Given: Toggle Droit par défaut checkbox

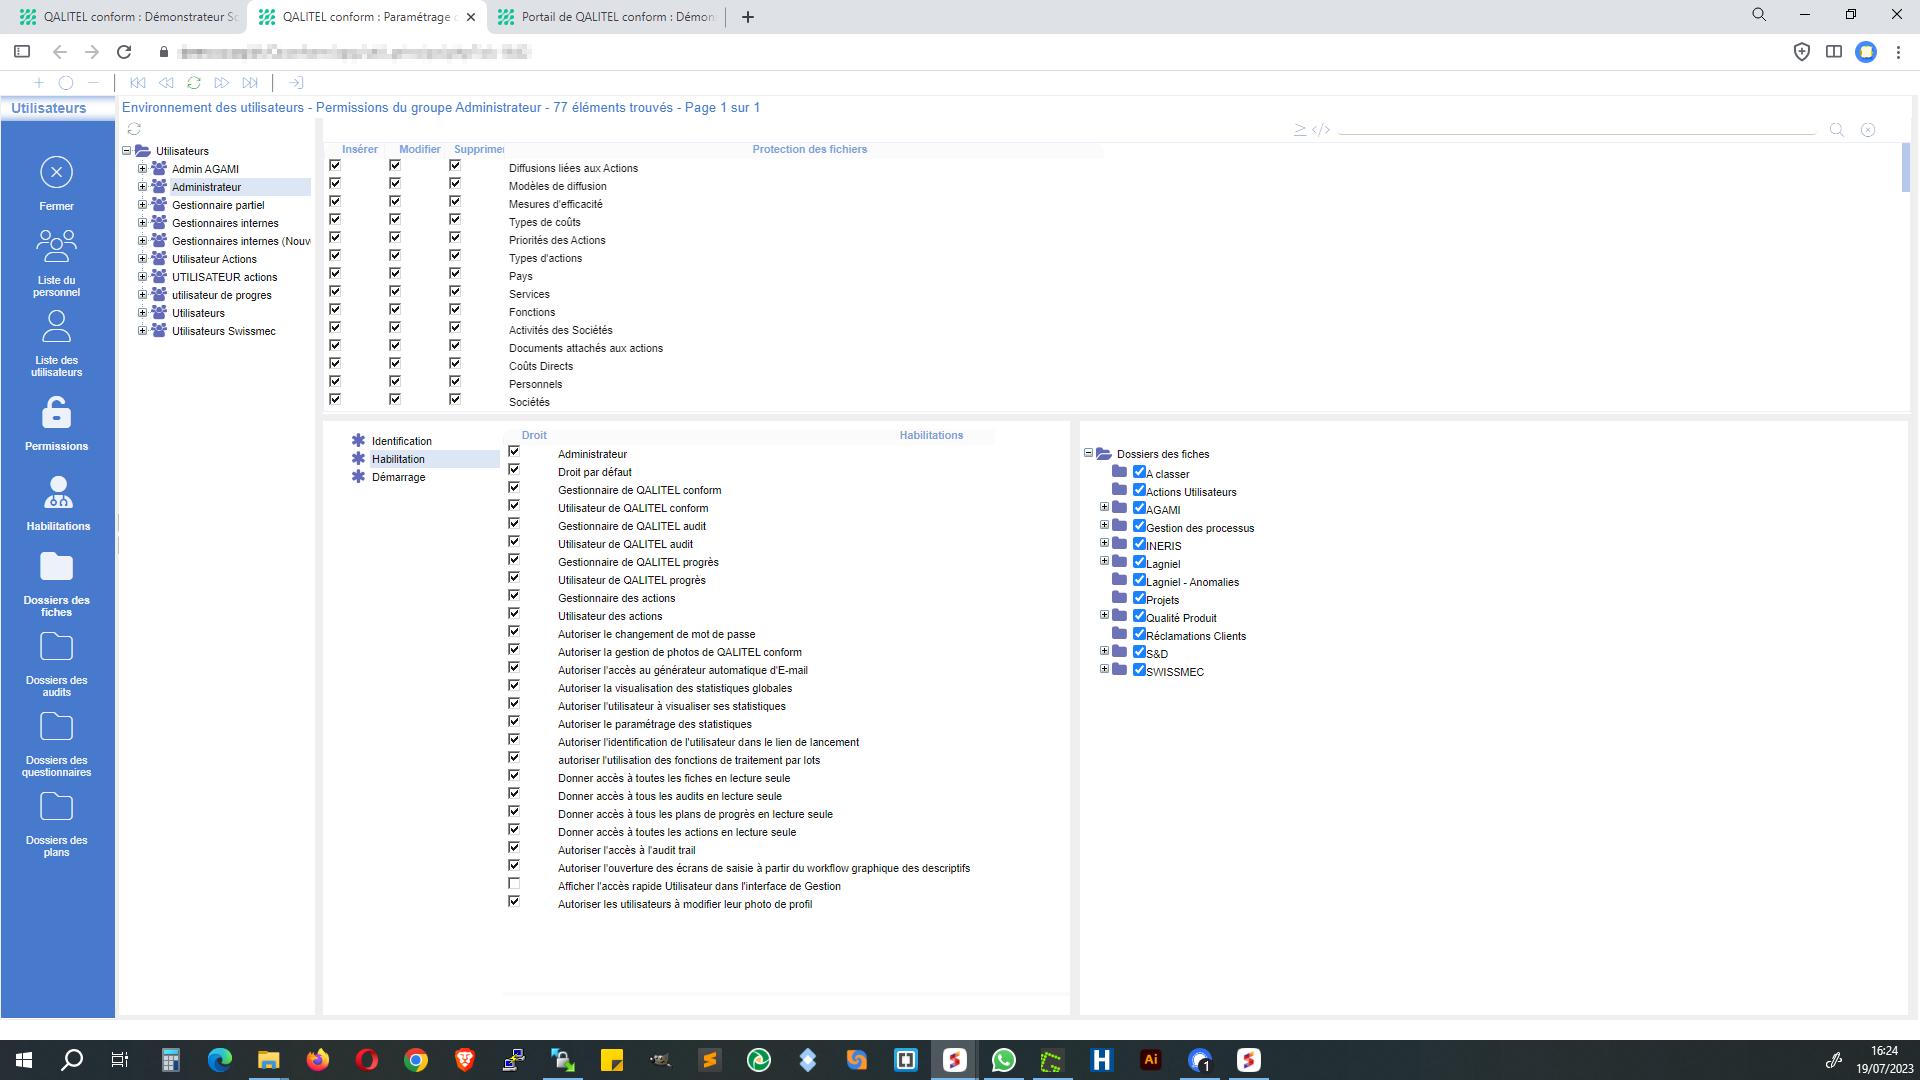Looking at the screenshot, I should click(x=514, y=470).
